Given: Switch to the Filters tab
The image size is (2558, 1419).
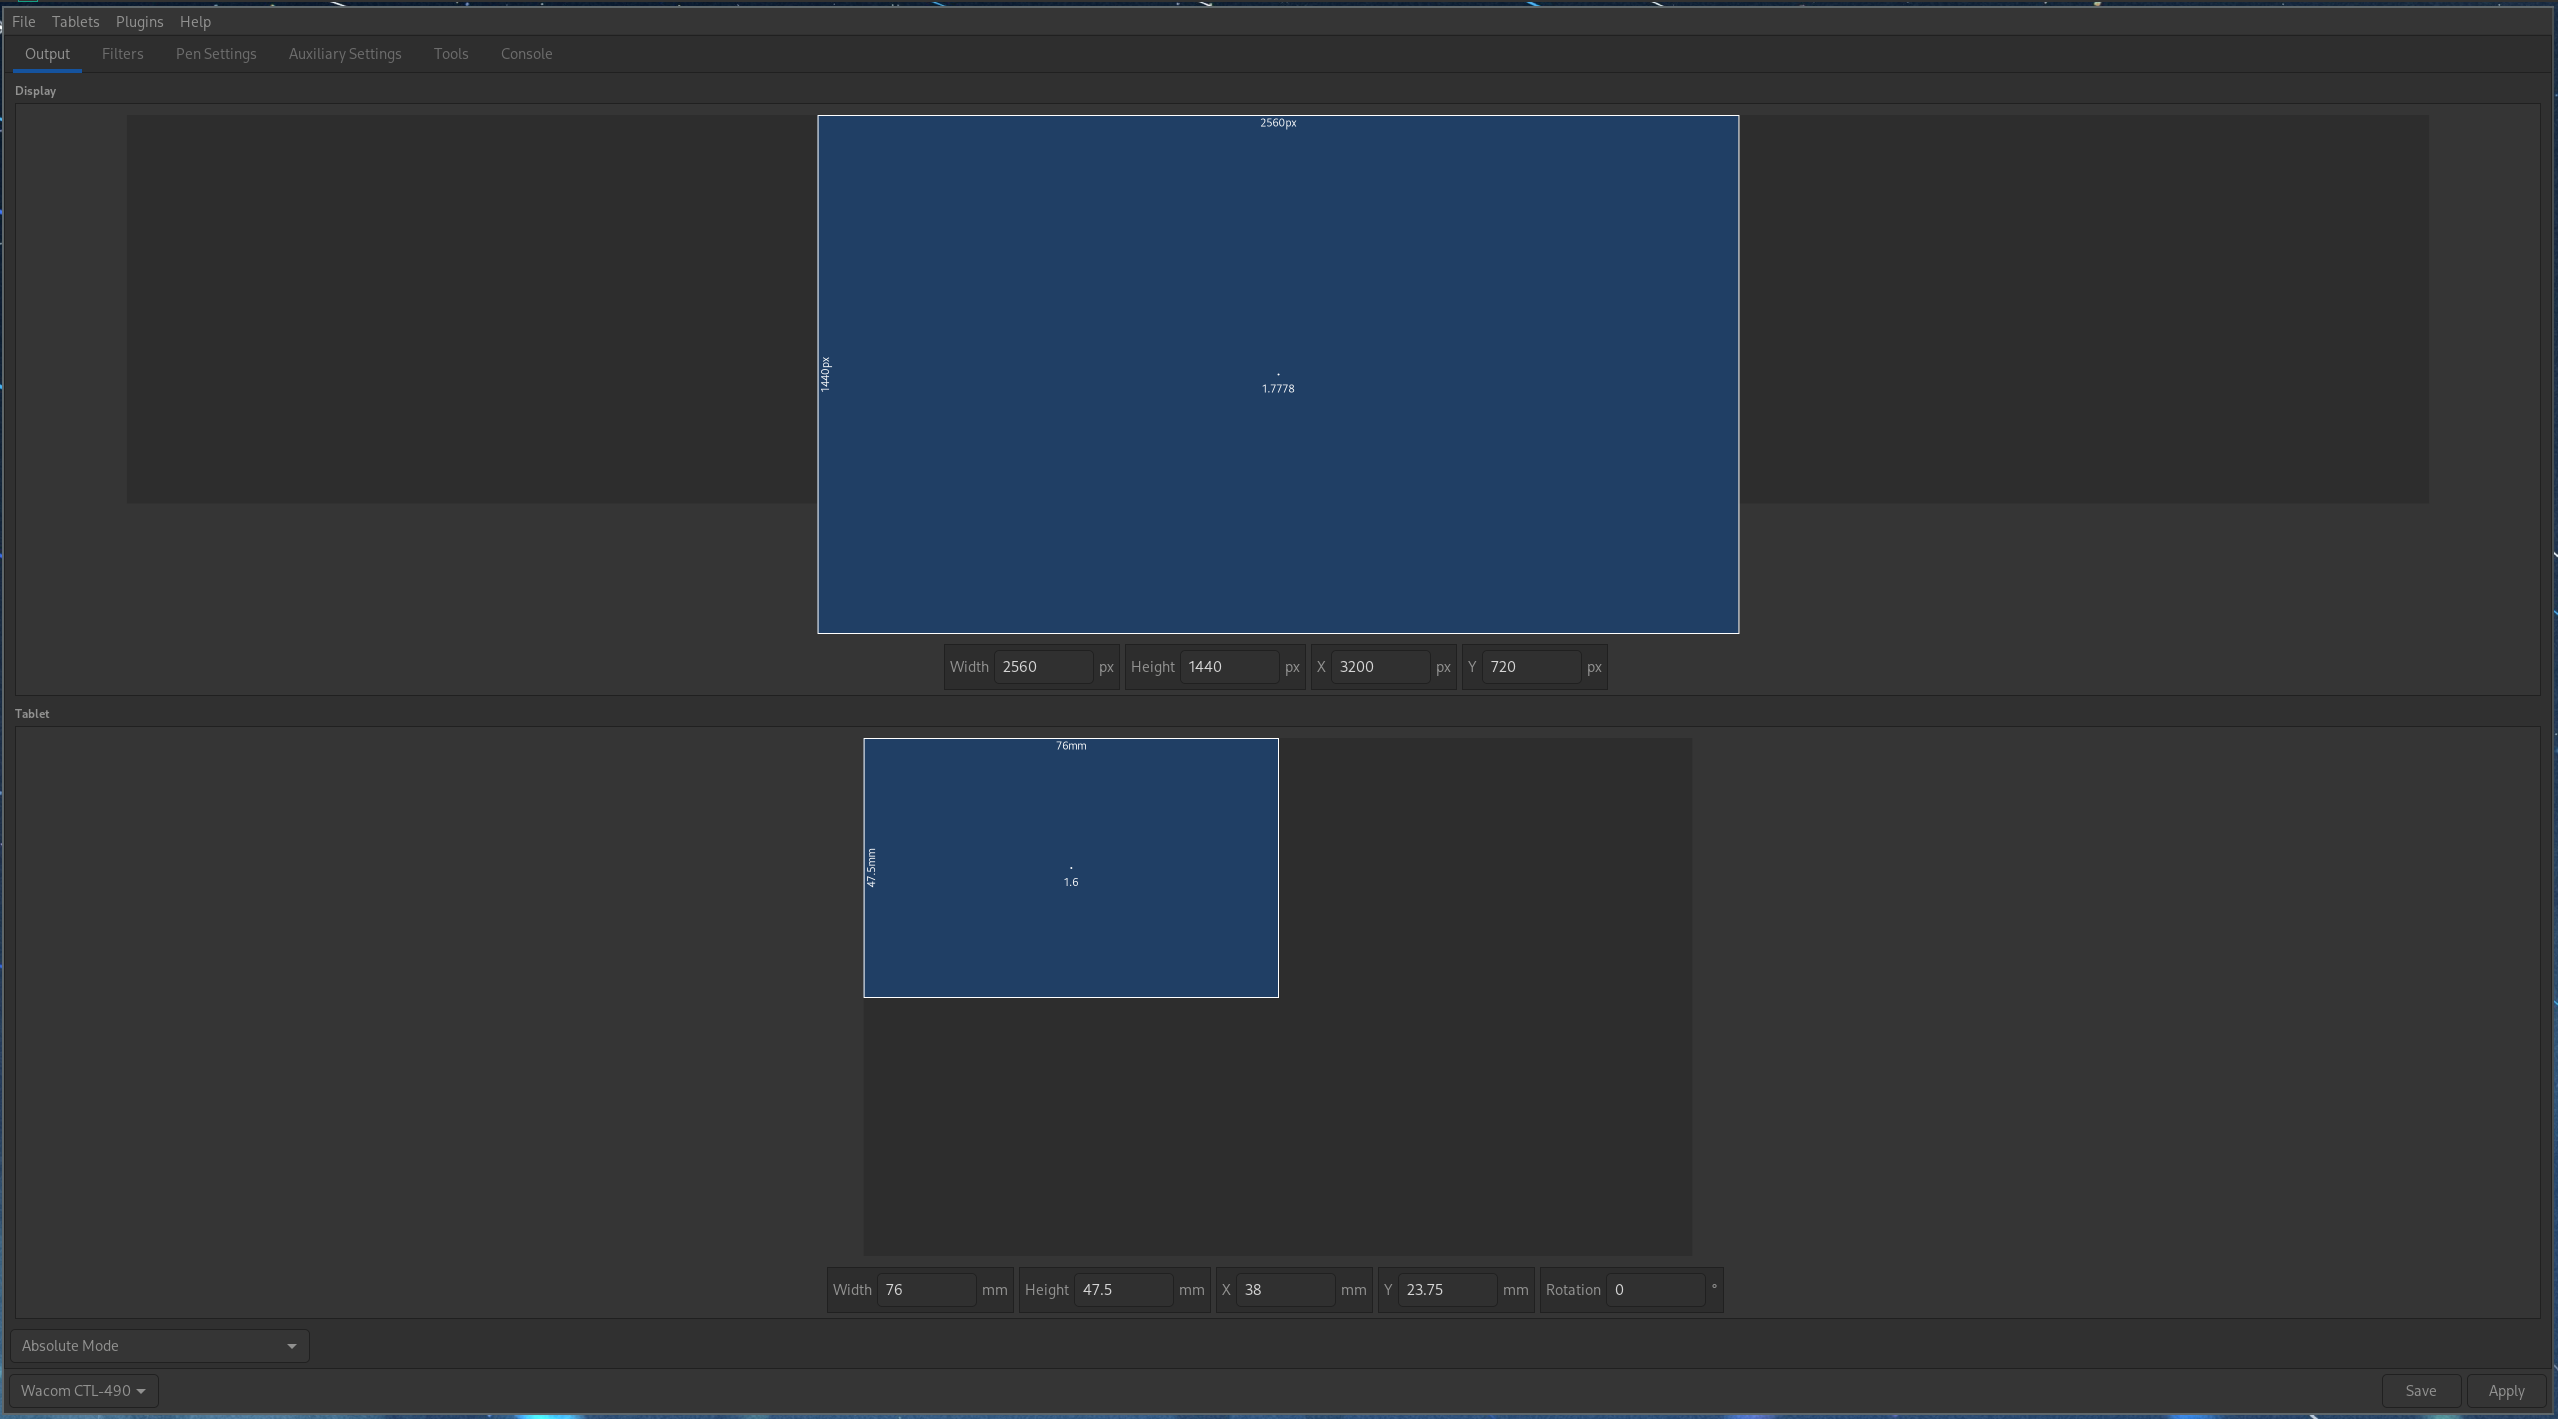Looking at the screenshot, I should 123,54.
